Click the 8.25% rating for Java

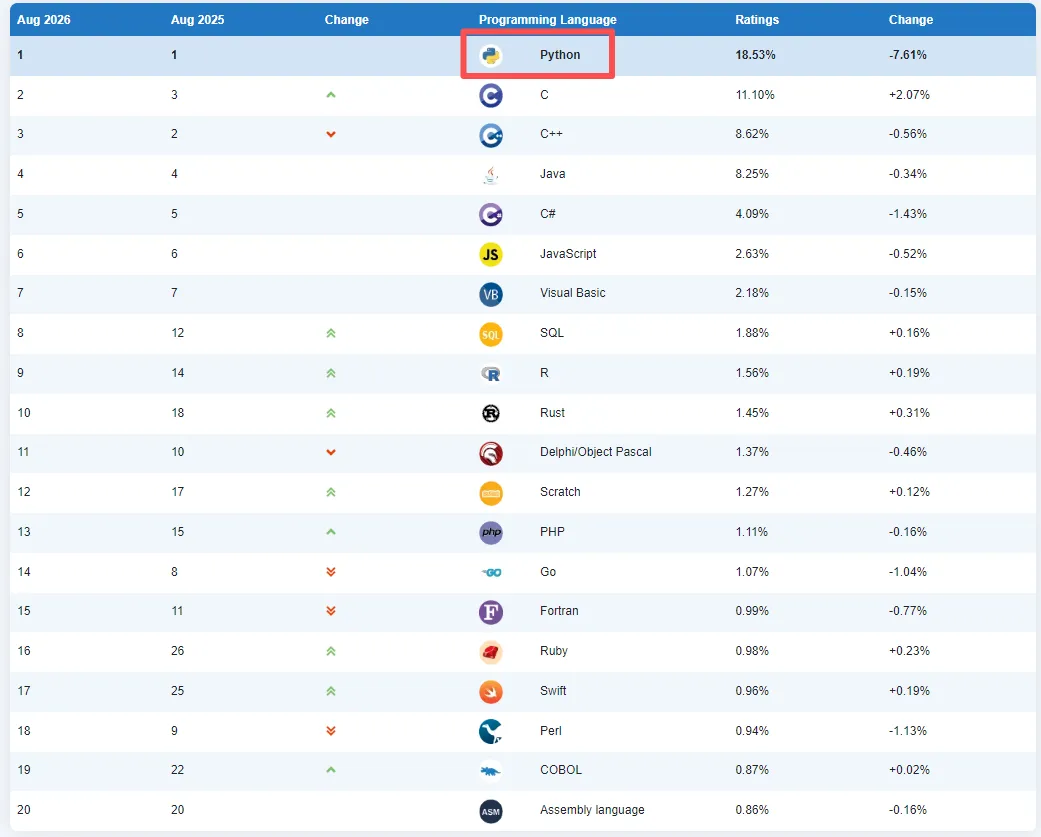pyautogui.click(x=752, y=174)
